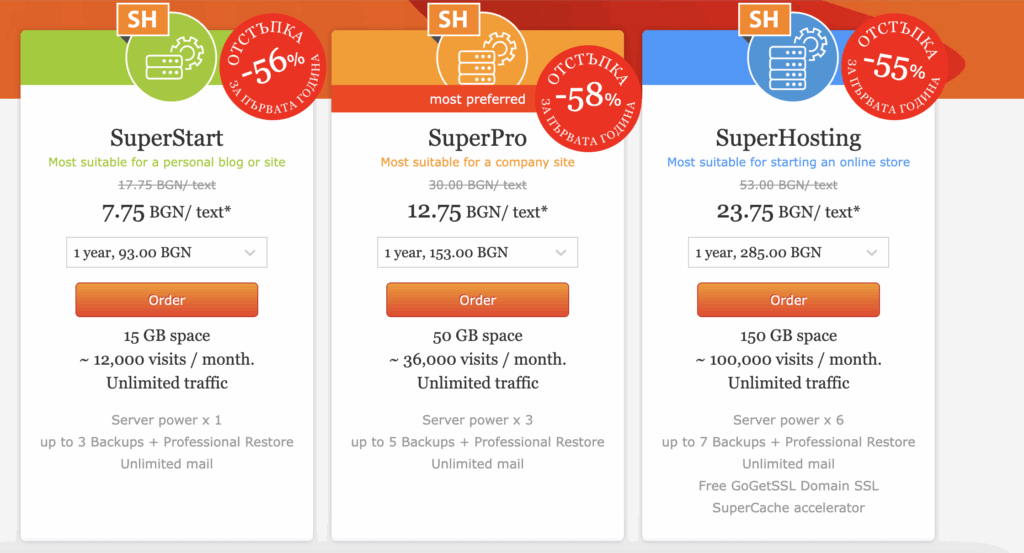
Task: Open the SuperHosting 1 year, 285.00 BGN dropdown
Action: coord(788,253)
